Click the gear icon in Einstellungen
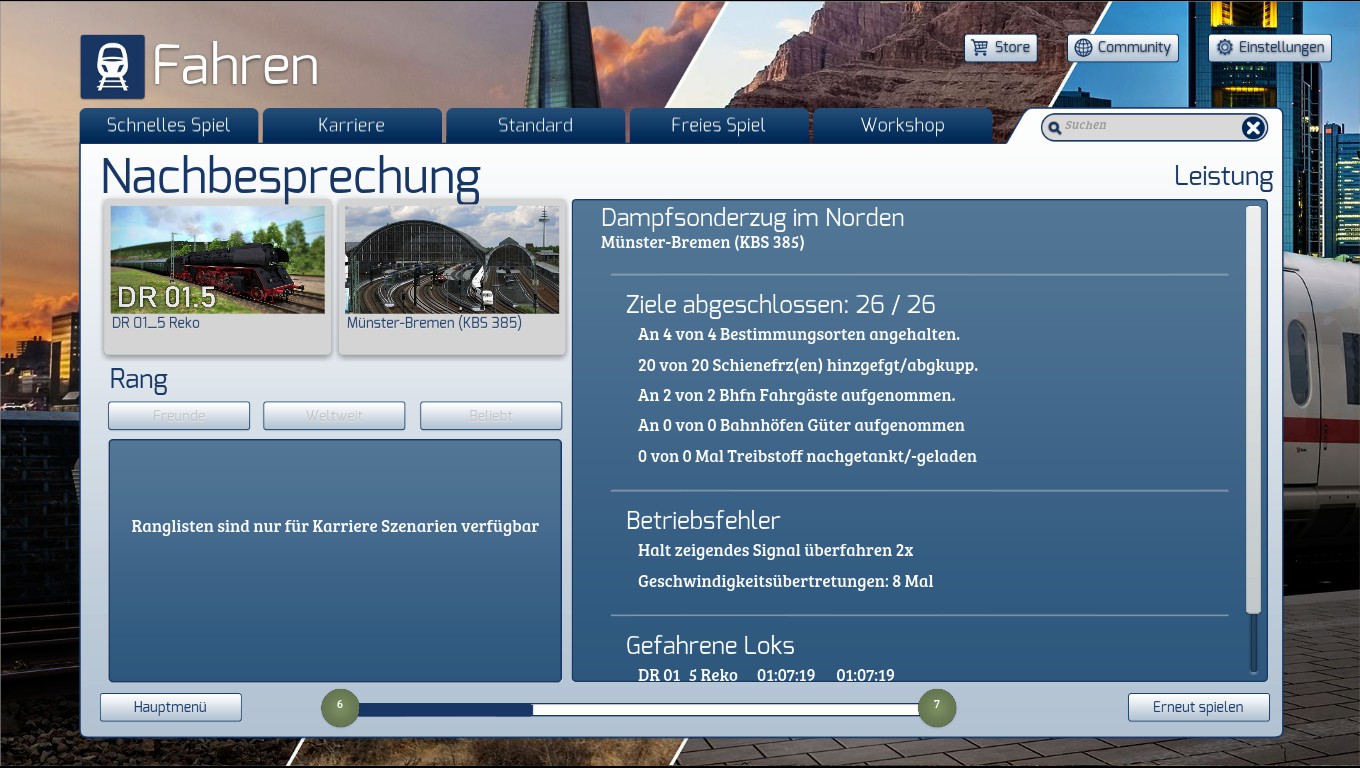Viewport: 1360px width, 768px height. coord(1224,47)
